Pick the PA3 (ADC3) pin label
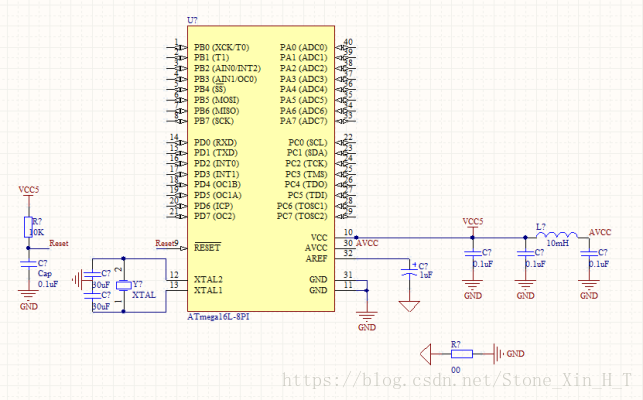The image size is (643, 400). point(304,79)
